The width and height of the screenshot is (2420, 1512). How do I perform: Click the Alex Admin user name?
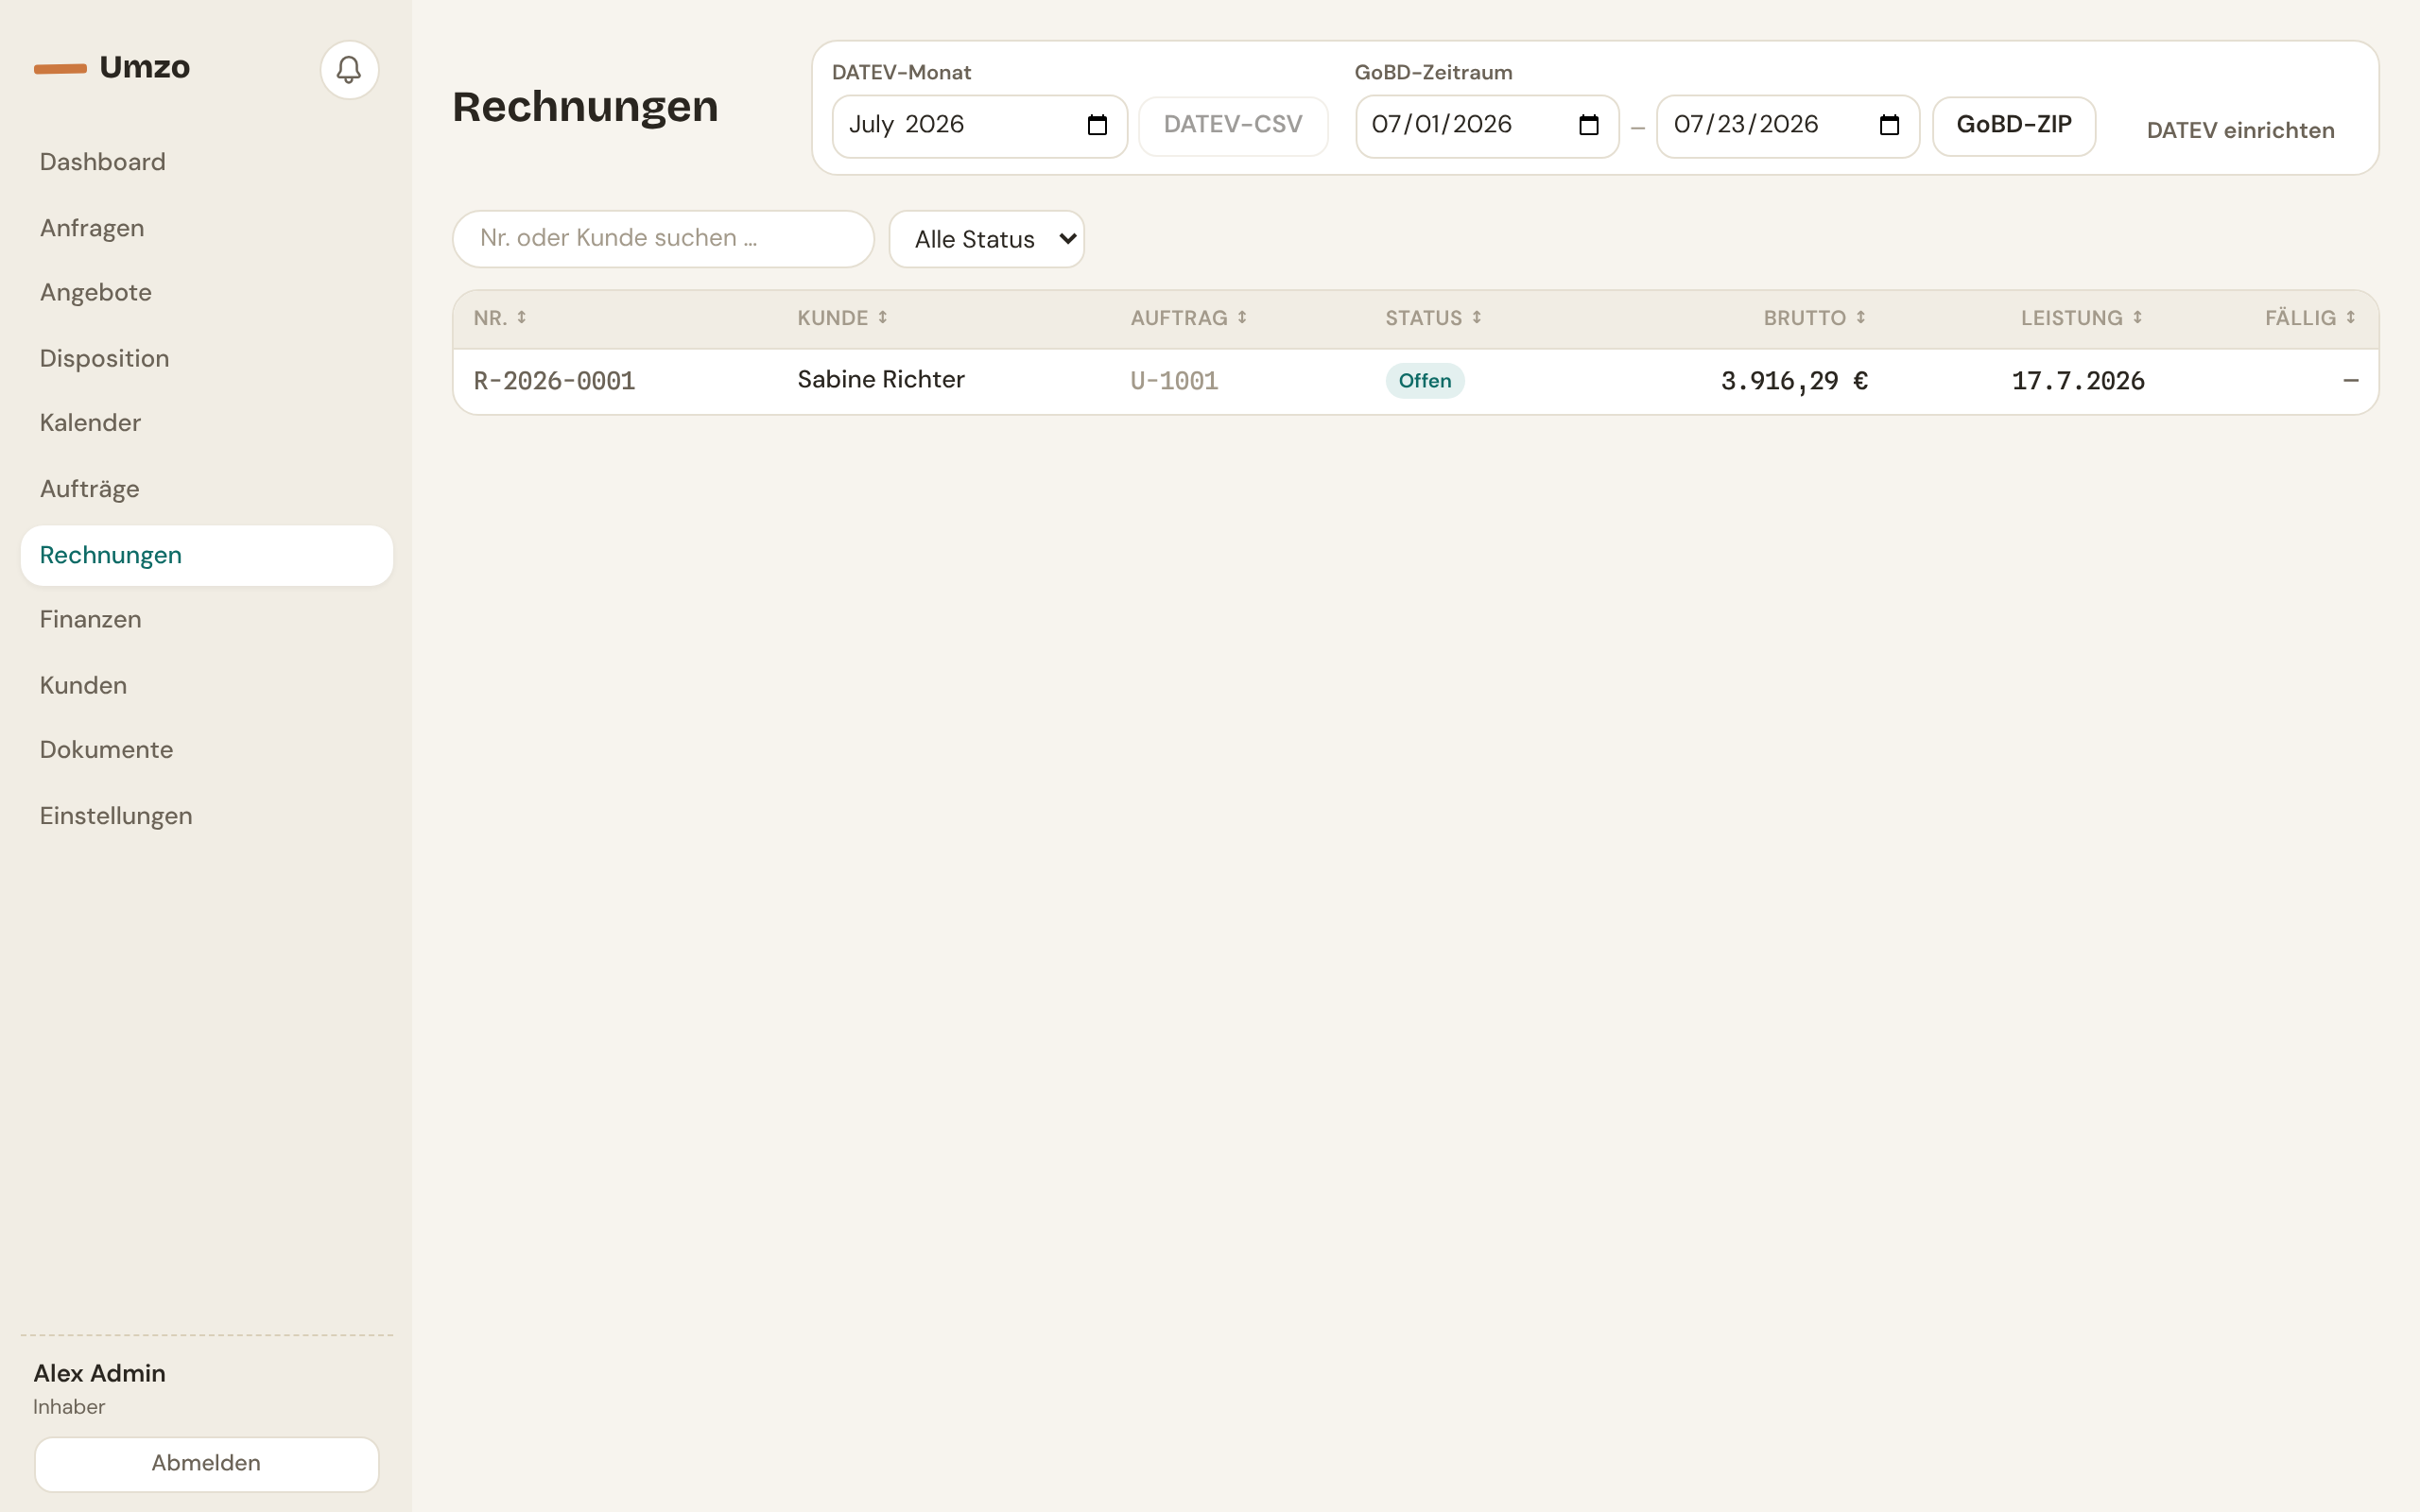point(99,1373)
